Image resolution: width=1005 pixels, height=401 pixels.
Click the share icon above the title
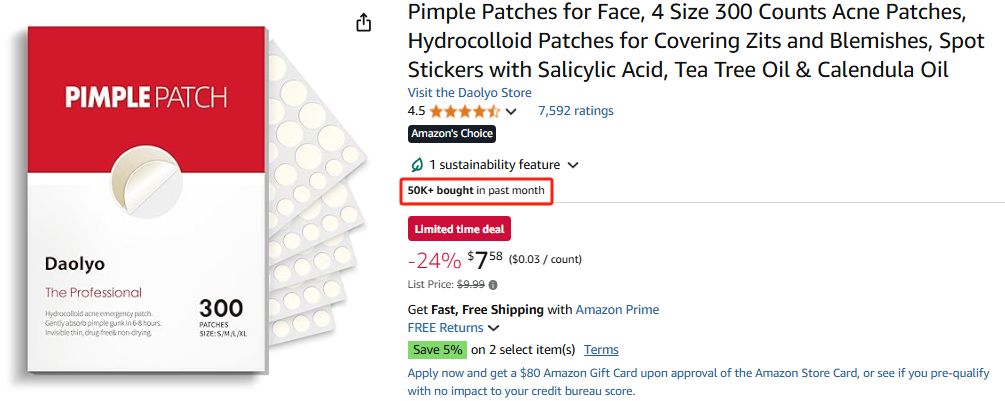click(364, 22)
